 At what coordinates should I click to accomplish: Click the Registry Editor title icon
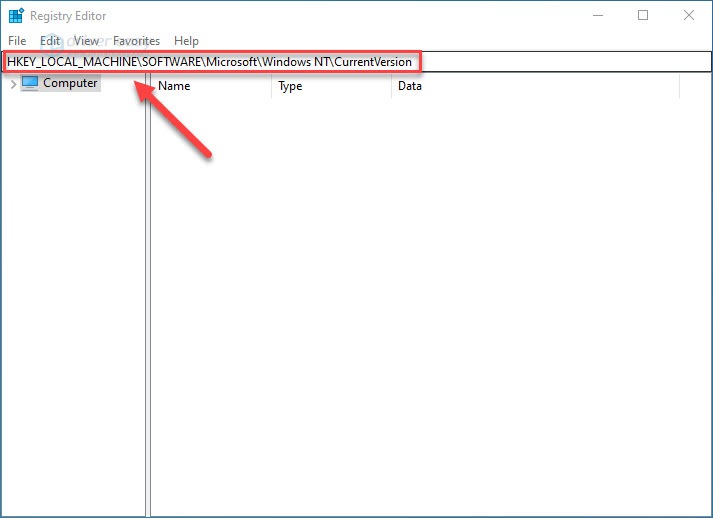16,15
